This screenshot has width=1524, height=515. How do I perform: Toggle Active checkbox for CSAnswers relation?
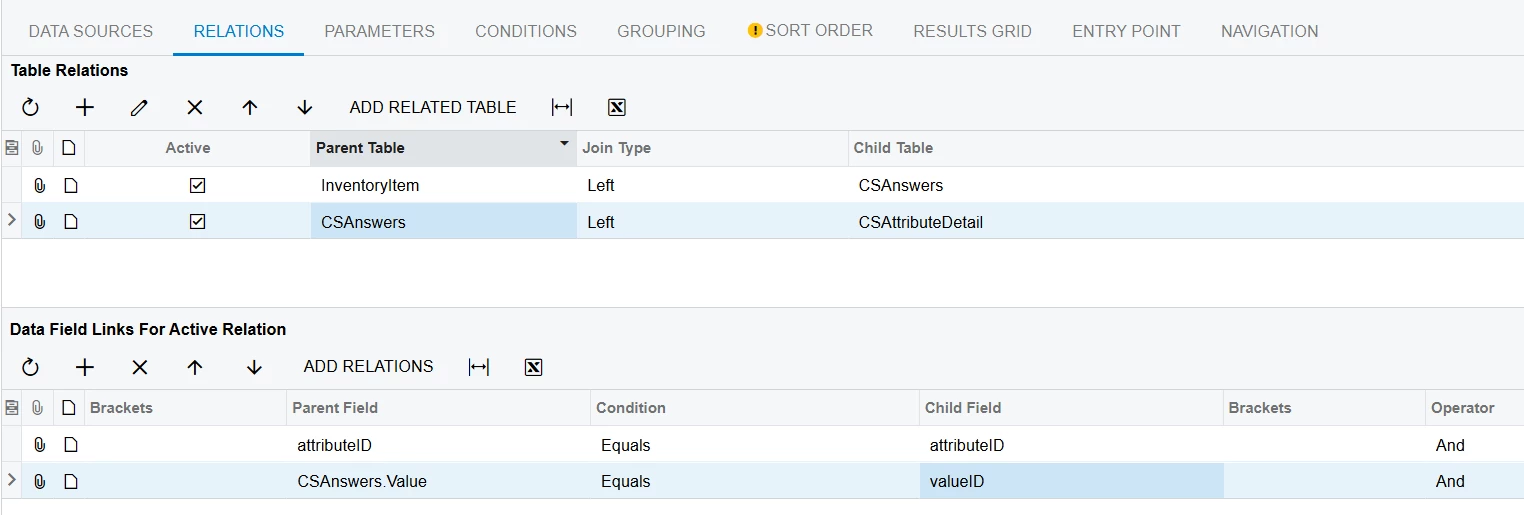pos(197,222)
